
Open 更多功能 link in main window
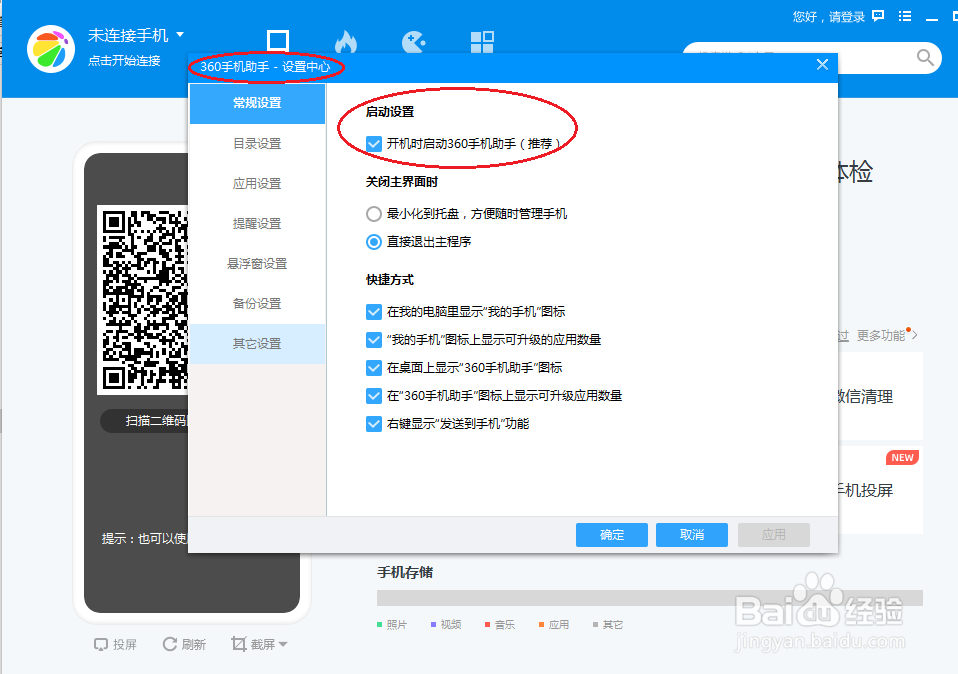885,335
